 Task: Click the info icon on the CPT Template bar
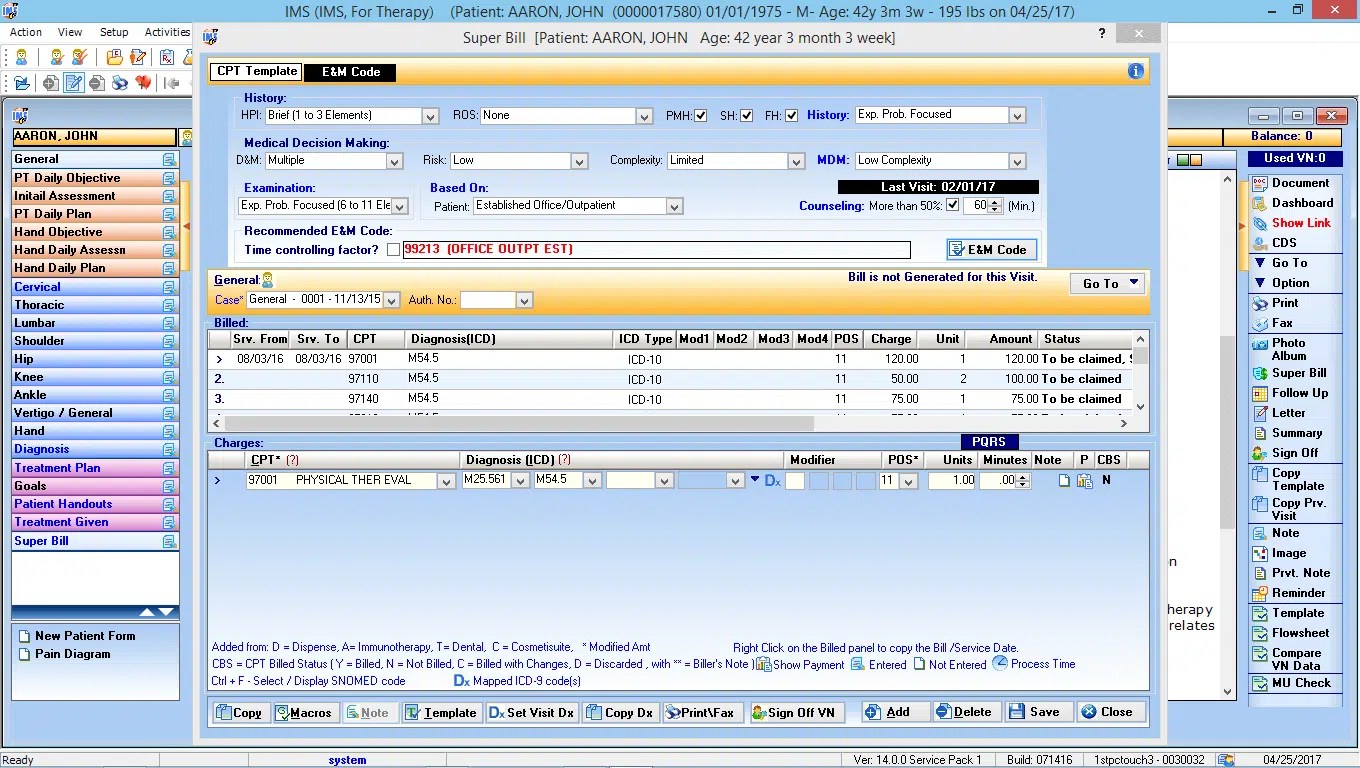(x=1135, y=71)
